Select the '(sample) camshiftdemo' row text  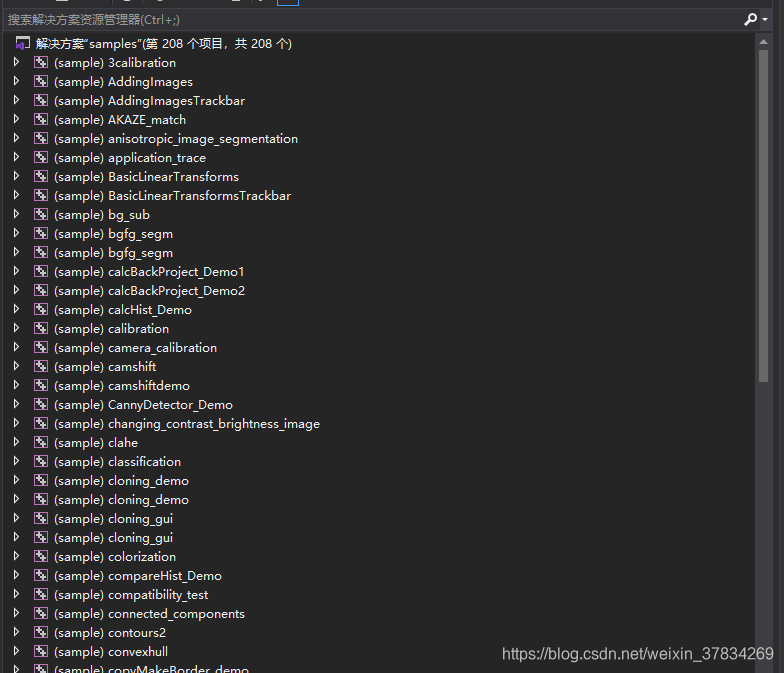pos(122,386)
